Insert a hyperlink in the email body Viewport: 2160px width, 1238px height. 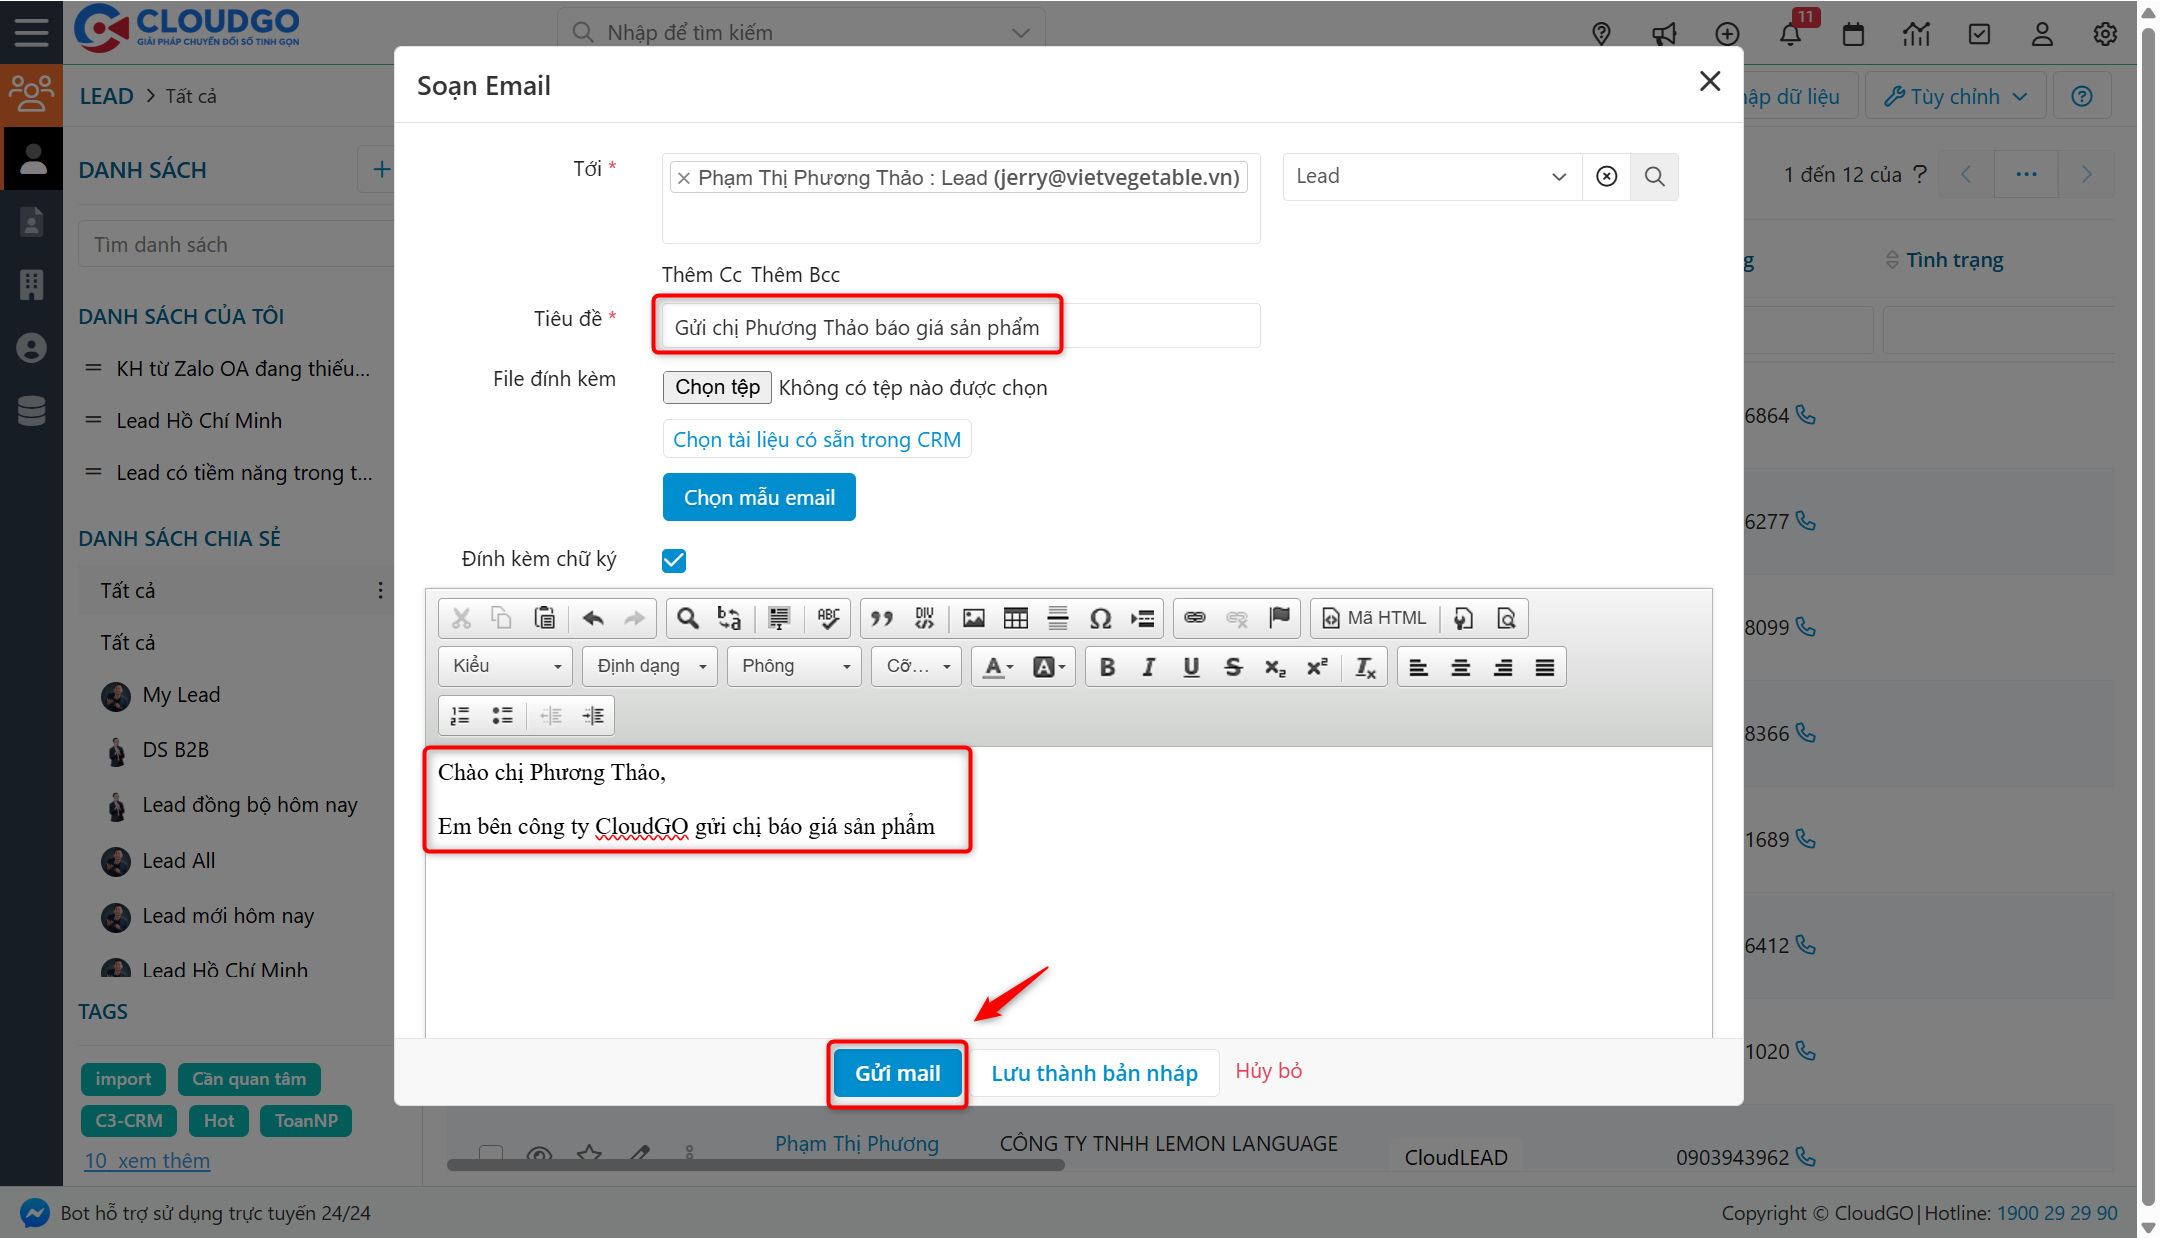[1196, 618]
